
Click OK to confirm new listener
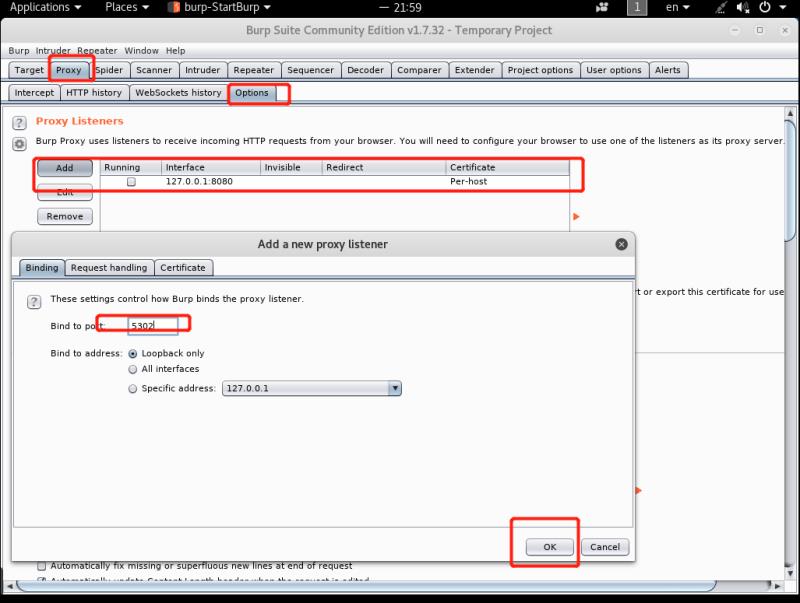pos(550,547)
